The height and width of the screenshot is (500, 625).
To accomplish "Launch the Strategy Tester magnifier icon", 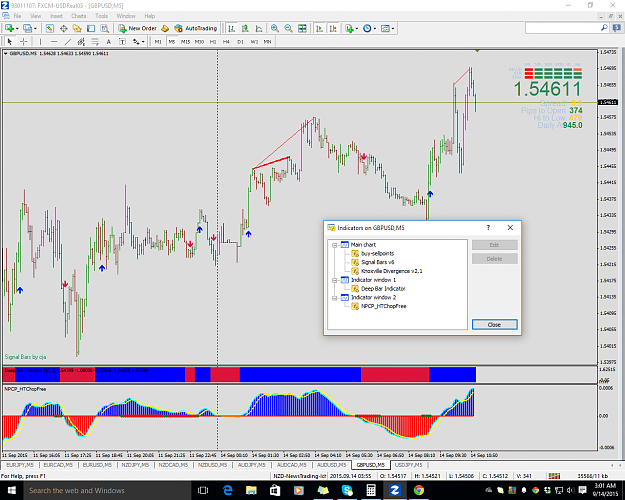I will pyautogui.click(x=104, y=28).
